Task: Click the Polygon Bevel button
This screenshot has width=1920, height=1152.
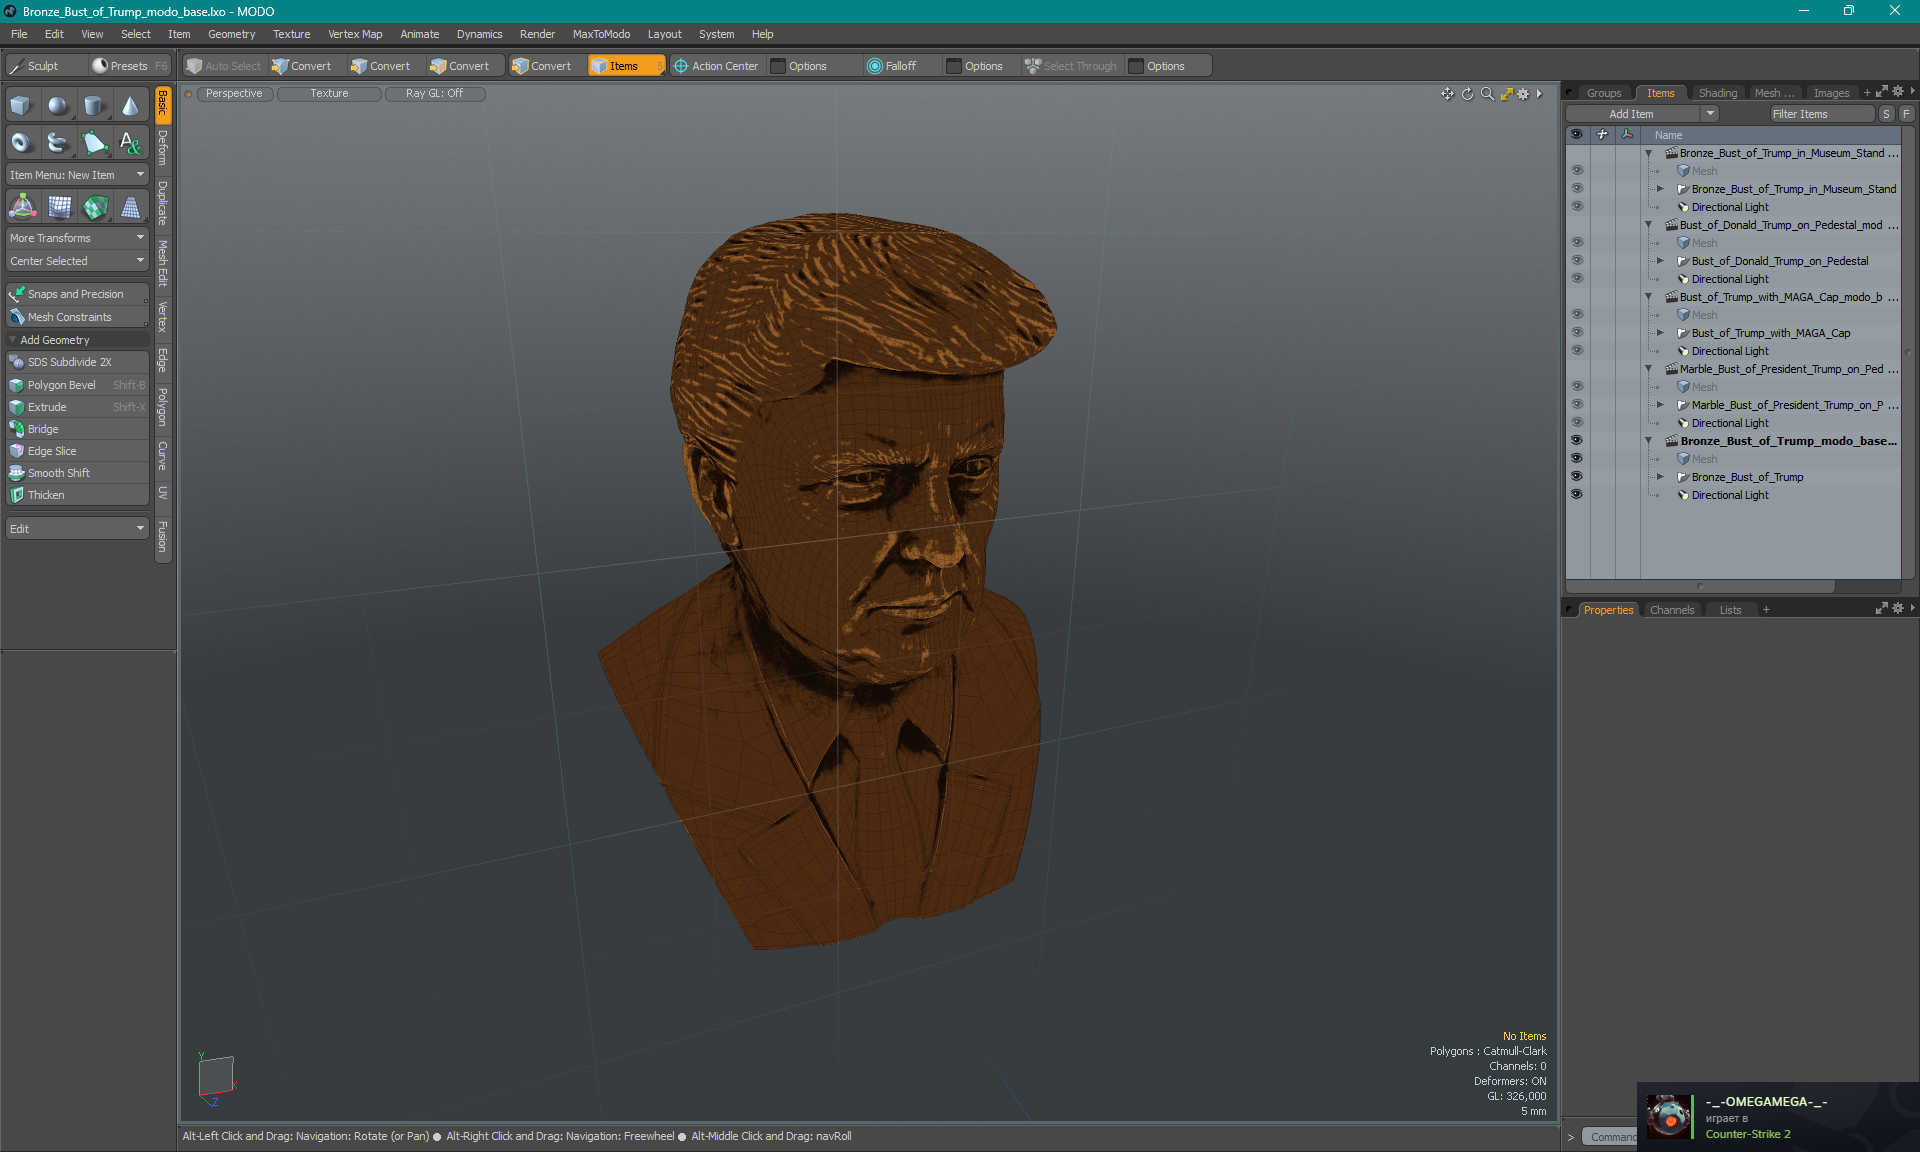Action: point(77,385)
